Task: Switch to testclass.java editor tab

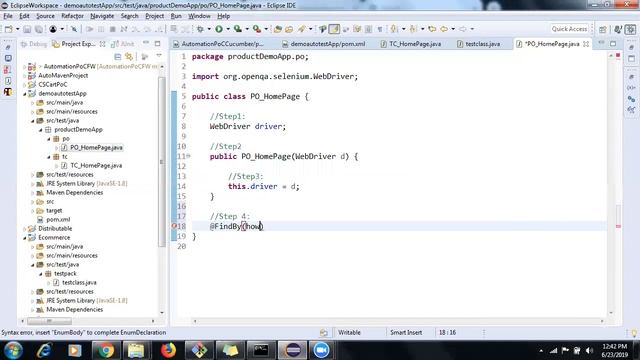Action: [x=478, y=44]
